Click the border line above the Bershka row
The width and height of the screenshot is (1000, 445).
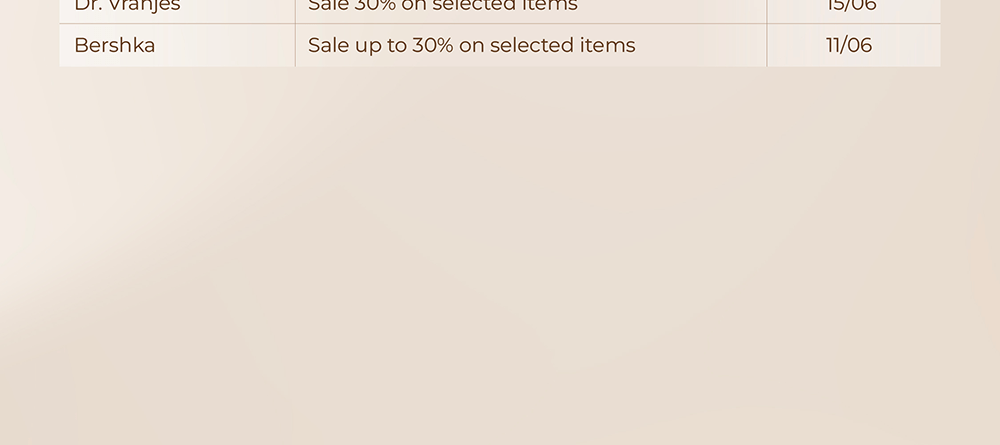500,24
